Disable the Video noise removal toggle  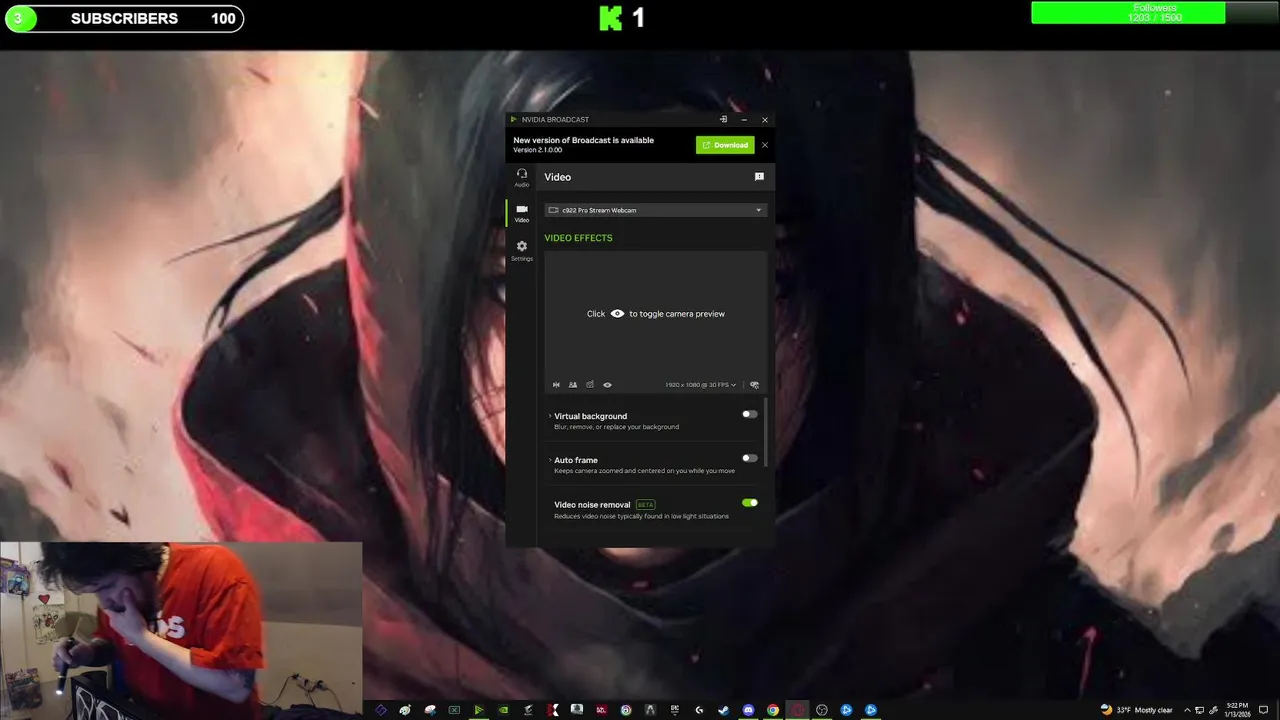pyautogui.click(x=749, y=503)
